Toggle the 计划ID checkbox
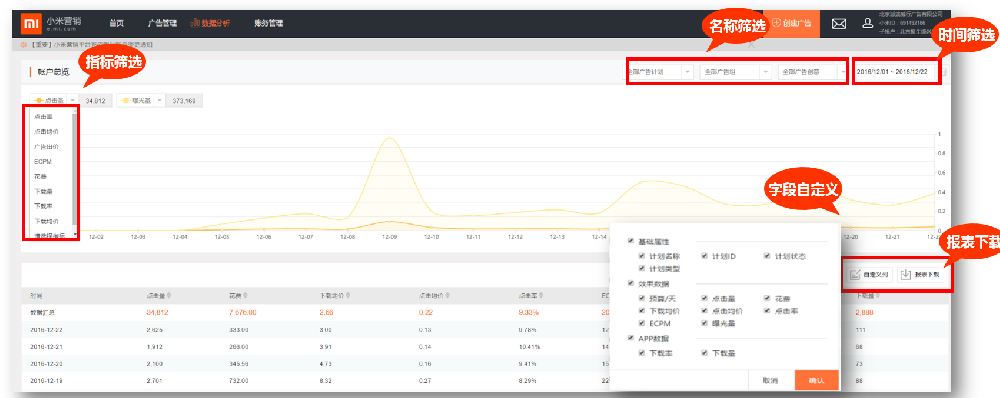 (x=704, y=256)
